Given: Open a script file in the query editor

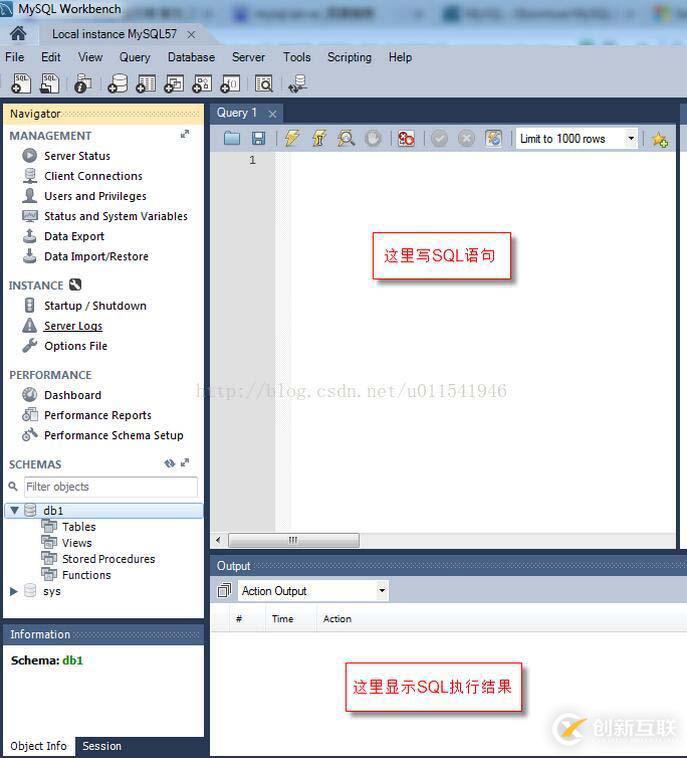Looking at the screenshot, I should pyautogui.click(x=232, y=139).
